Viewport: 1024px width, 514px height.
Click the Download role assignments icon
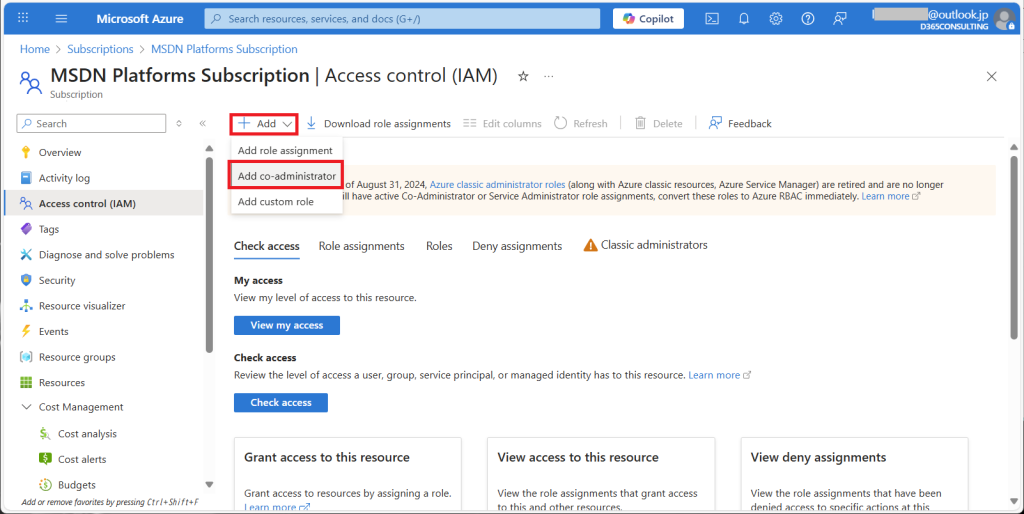click(312, 123)
